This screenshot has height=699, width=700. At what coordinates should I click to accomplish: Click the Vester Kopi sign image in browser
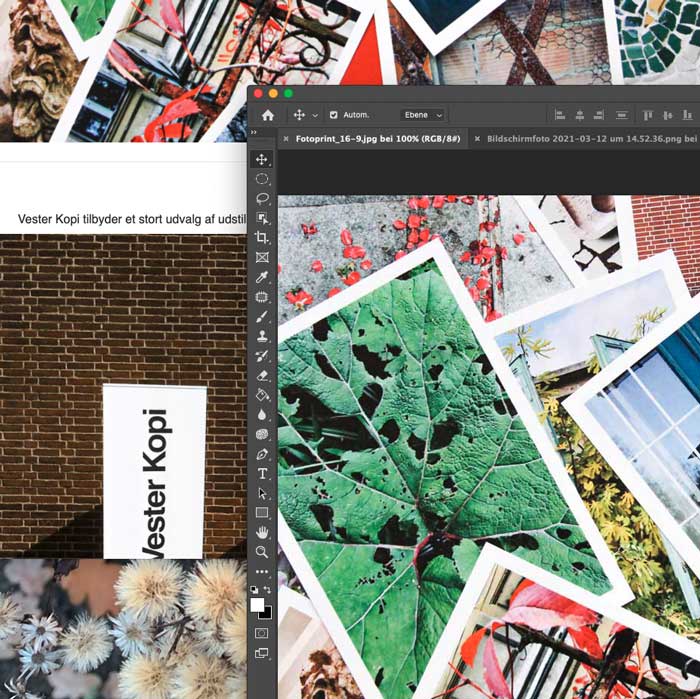click(155, 471)
